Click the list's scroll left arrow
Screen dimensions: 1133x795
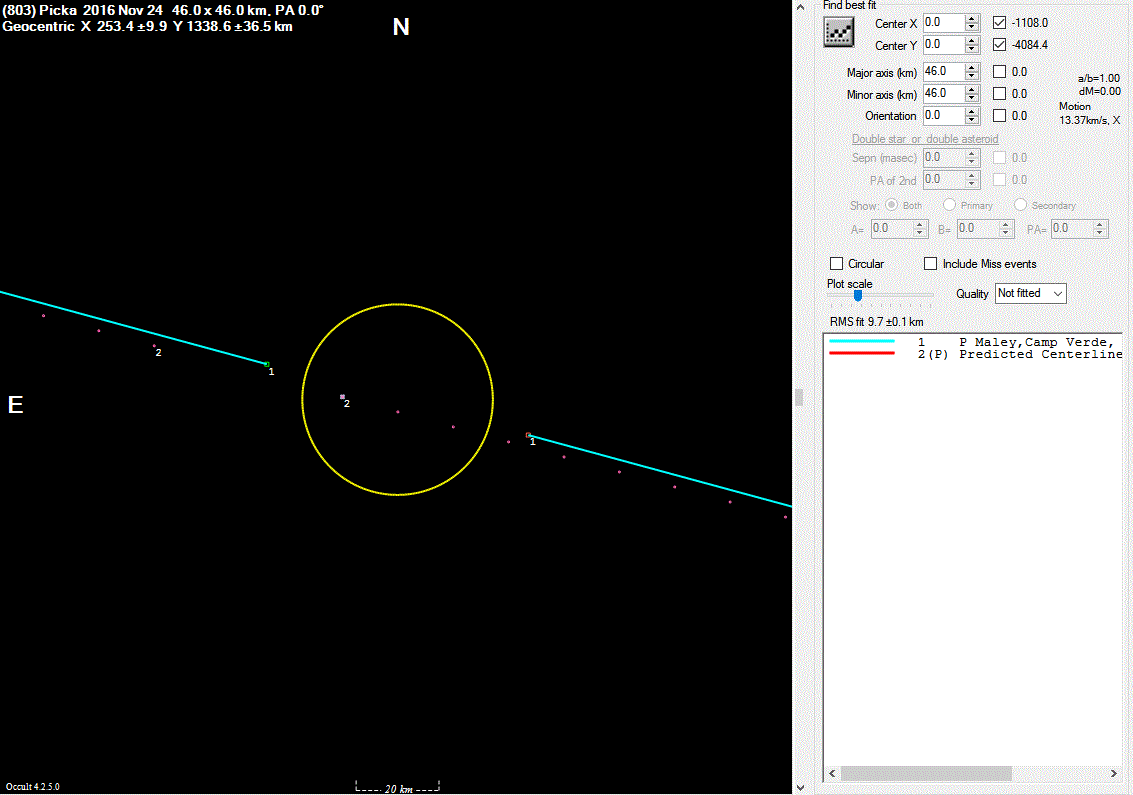pyautogui.click(x=832, y=773)
